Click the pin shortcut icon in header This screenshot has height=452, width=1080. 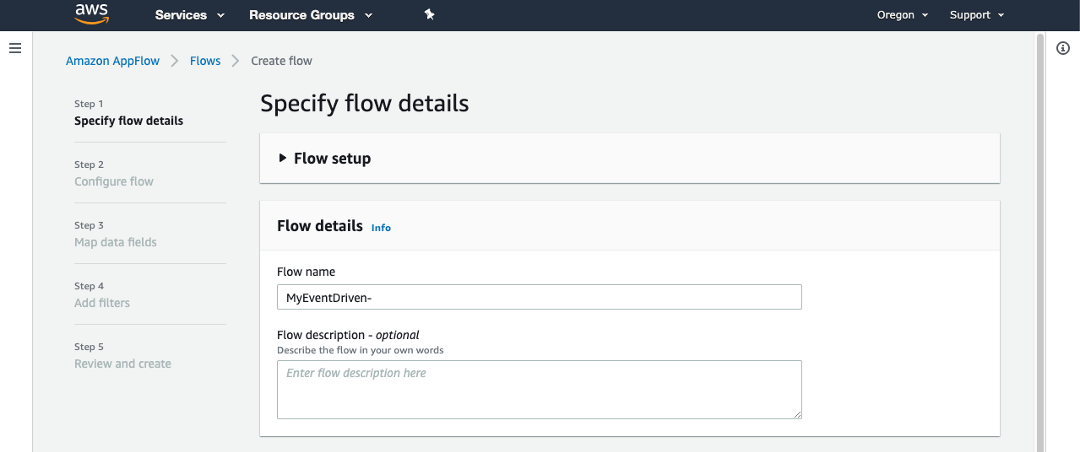429,15
